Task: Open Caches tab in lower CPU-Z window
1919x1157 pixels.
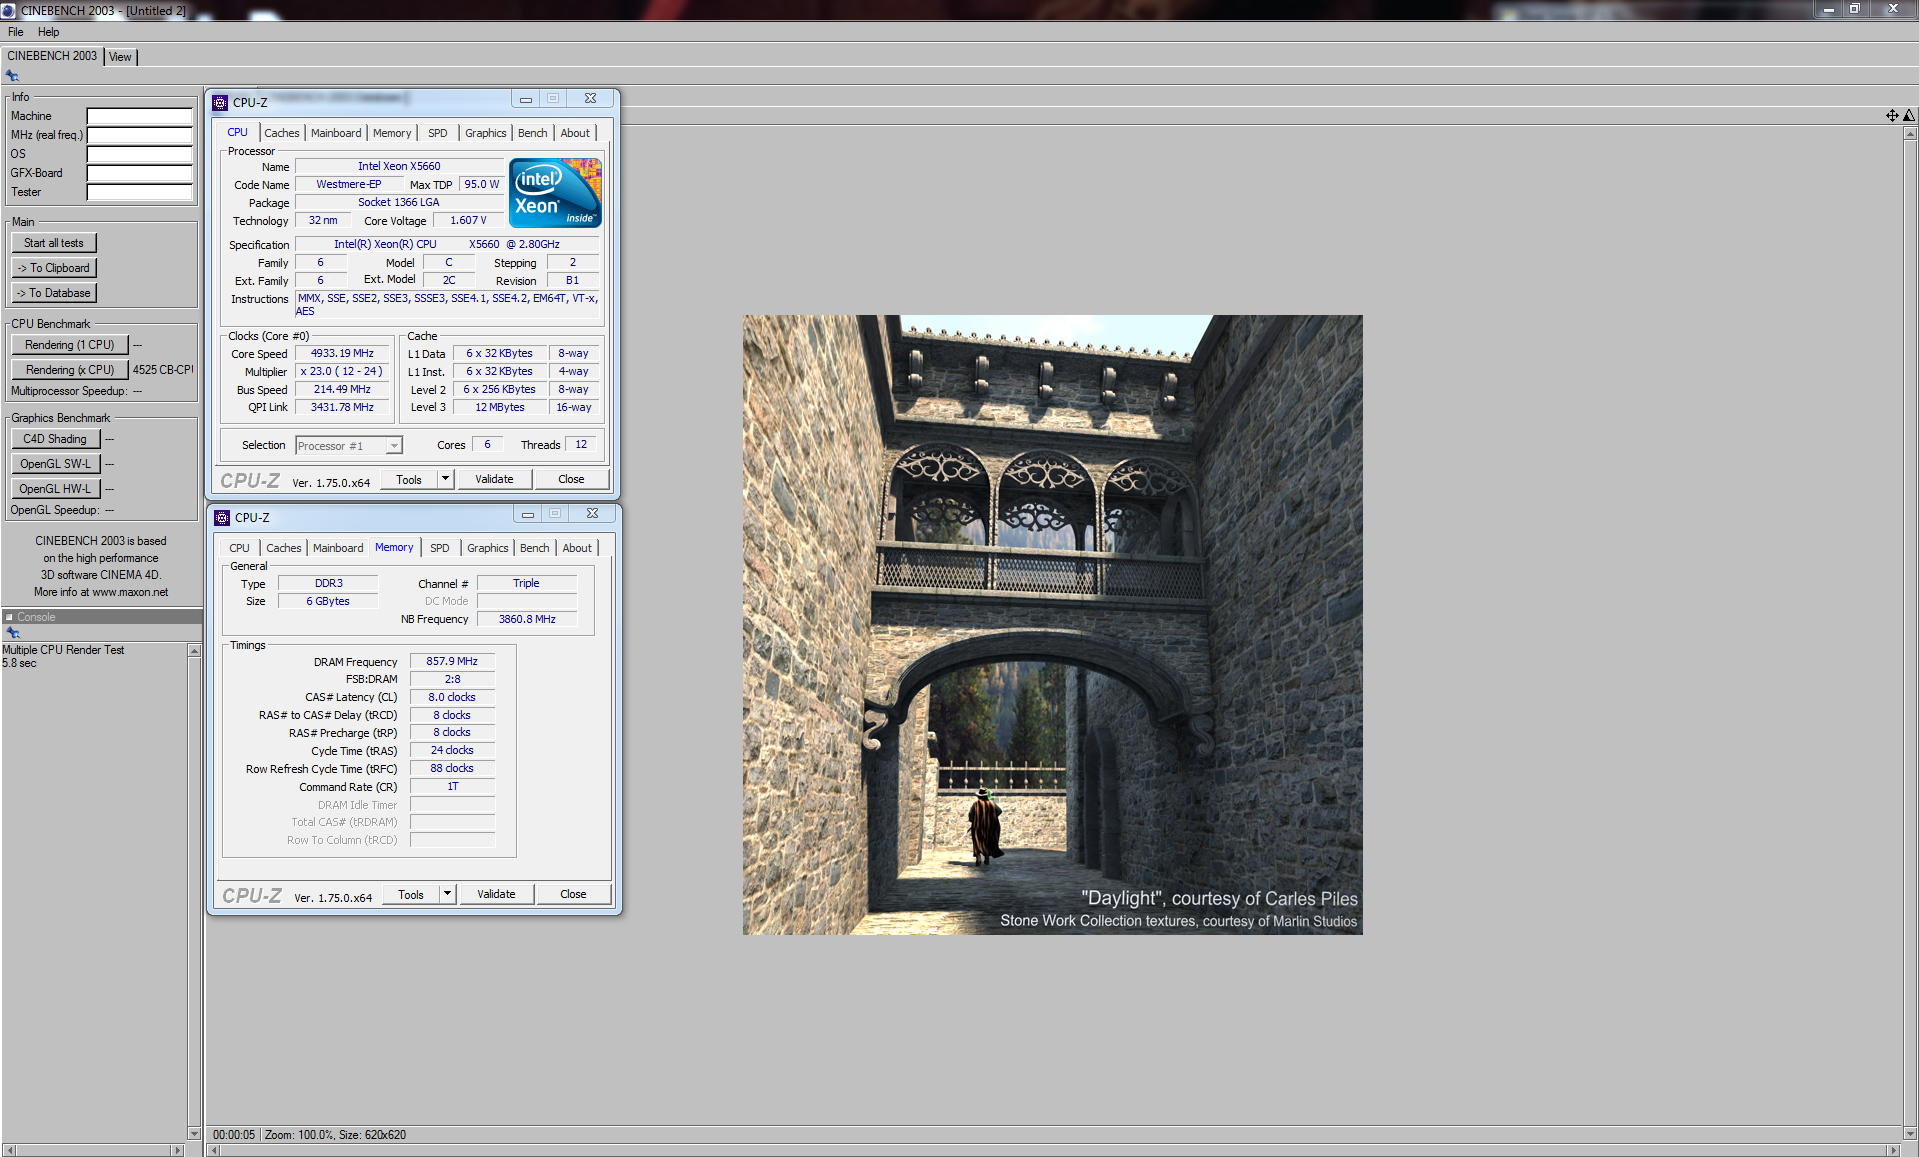Action: click(x=283, y=548)
